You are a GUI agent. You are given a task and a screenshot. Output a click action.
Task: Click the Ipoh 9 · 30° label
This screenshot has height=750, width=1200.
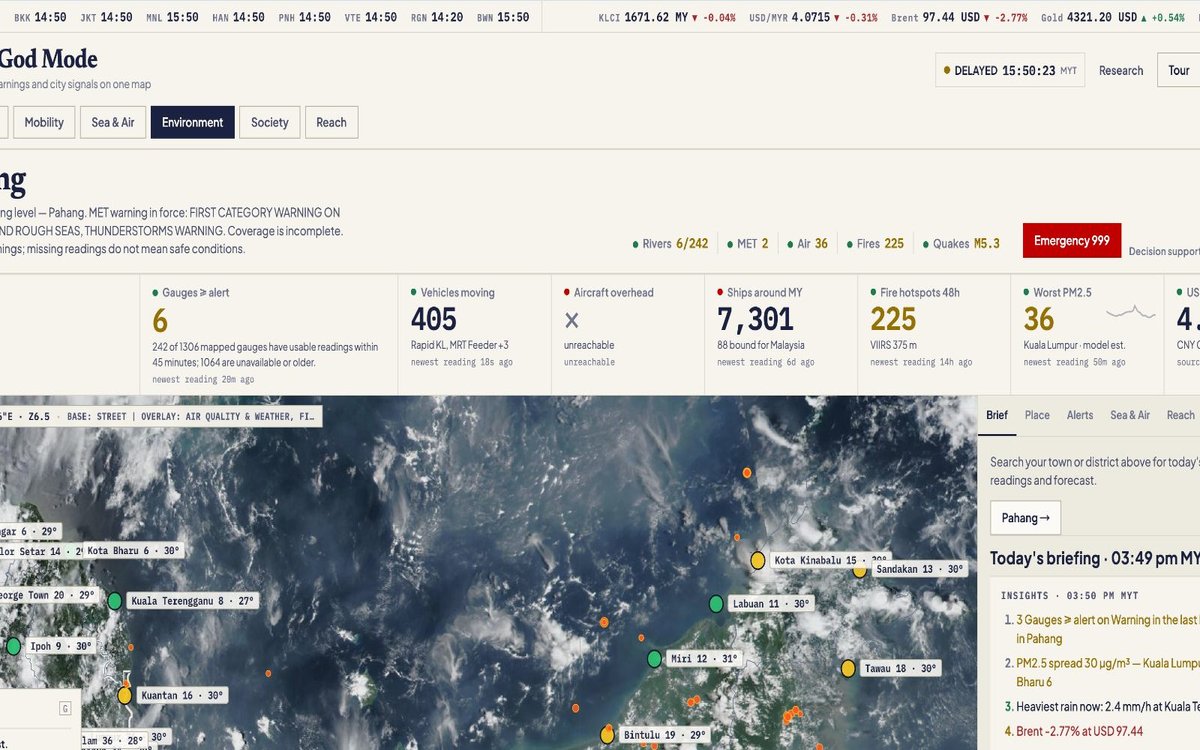coord(61,646)
